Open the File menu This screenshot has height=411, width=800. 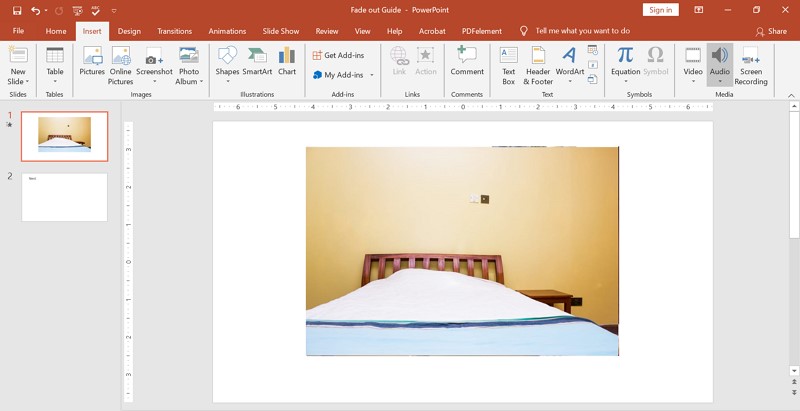(18, 31)
